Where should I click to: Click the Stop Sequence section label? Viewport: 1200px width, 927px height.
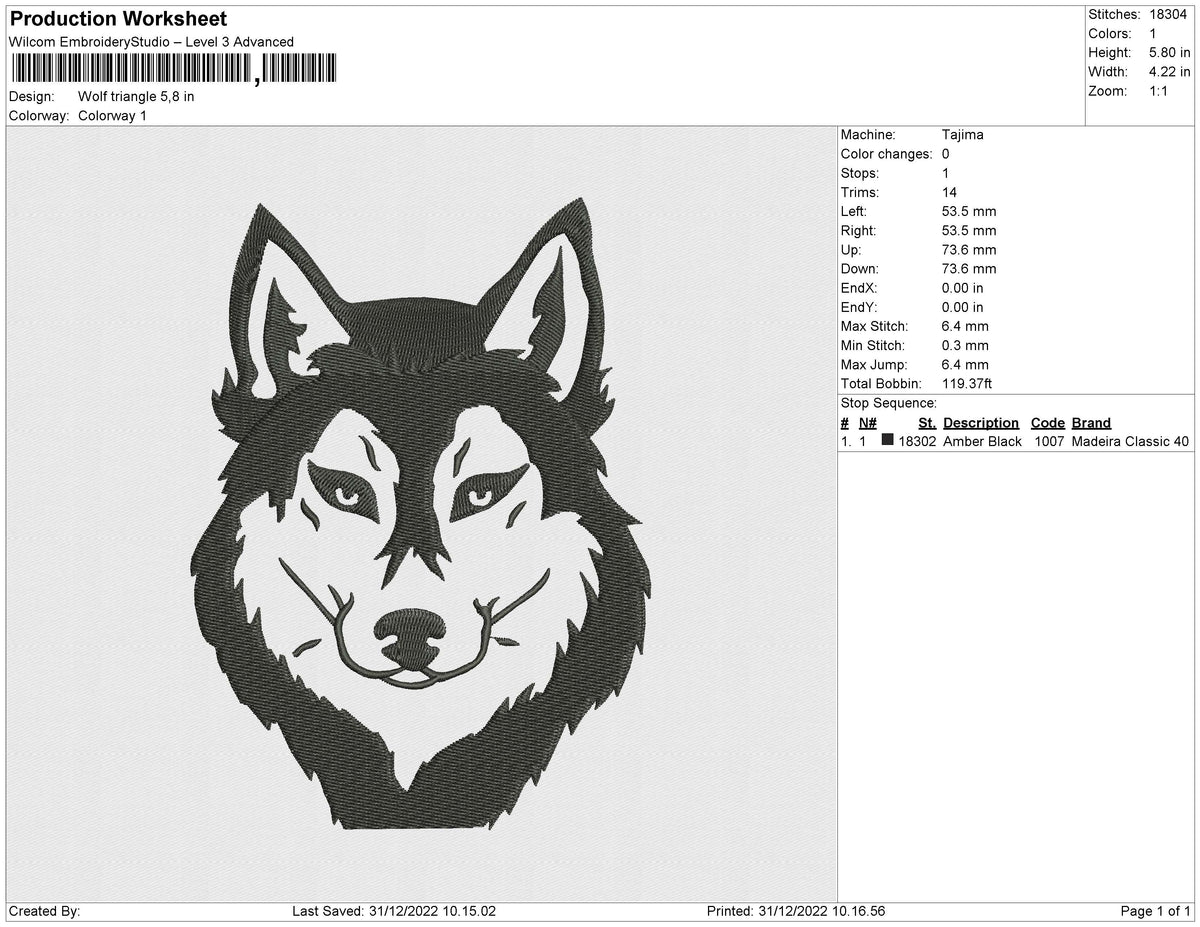[888, 403]
